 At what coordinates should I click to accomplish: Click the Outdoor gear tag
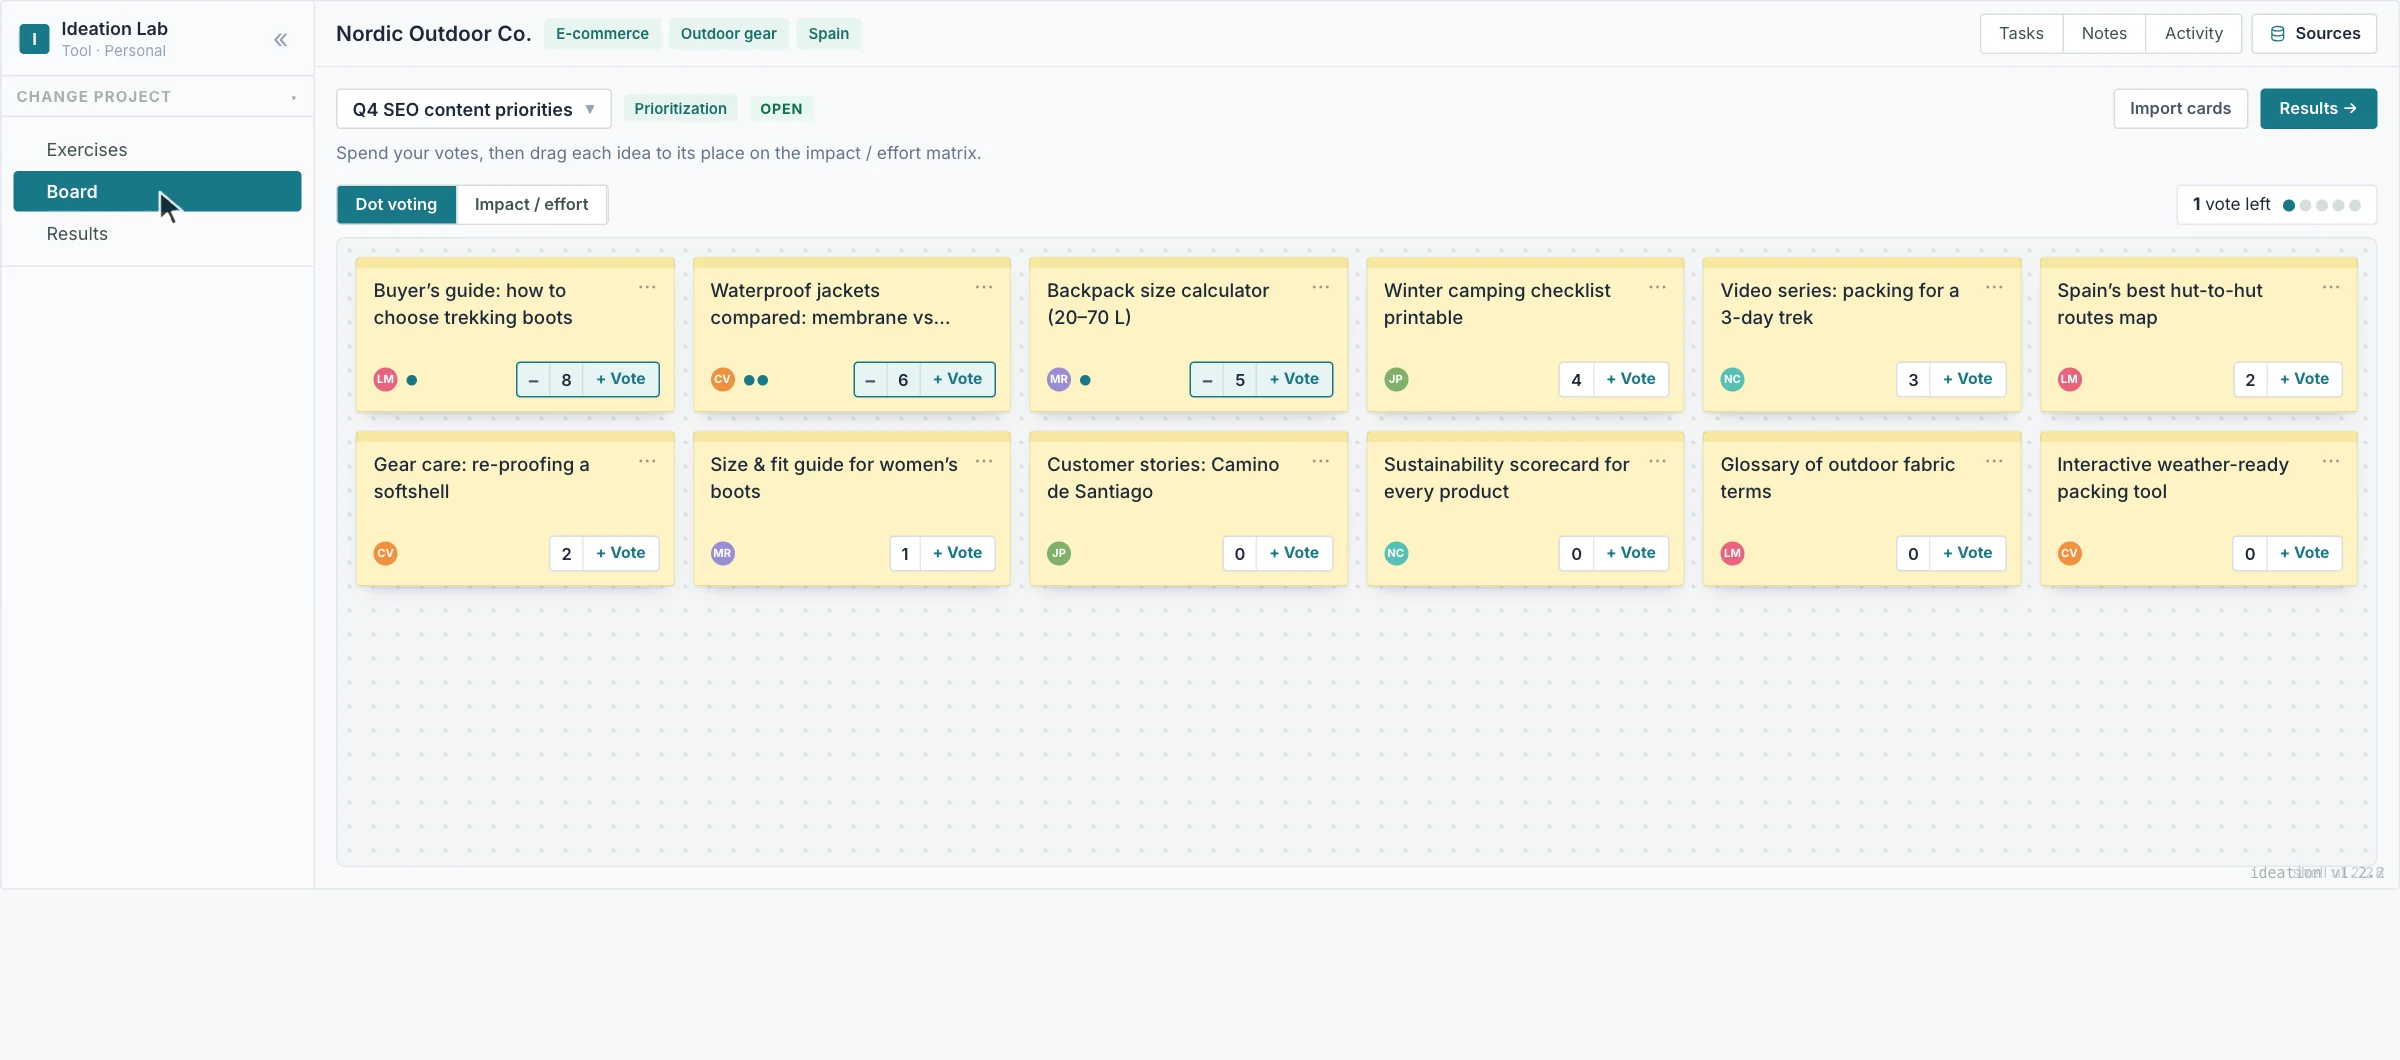[728, 34]
